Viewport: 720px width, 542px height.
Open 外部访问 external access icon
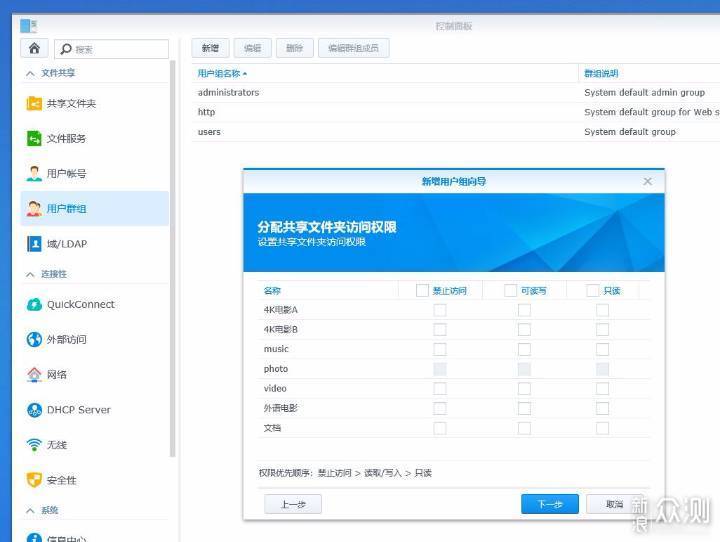coord(34,339)
